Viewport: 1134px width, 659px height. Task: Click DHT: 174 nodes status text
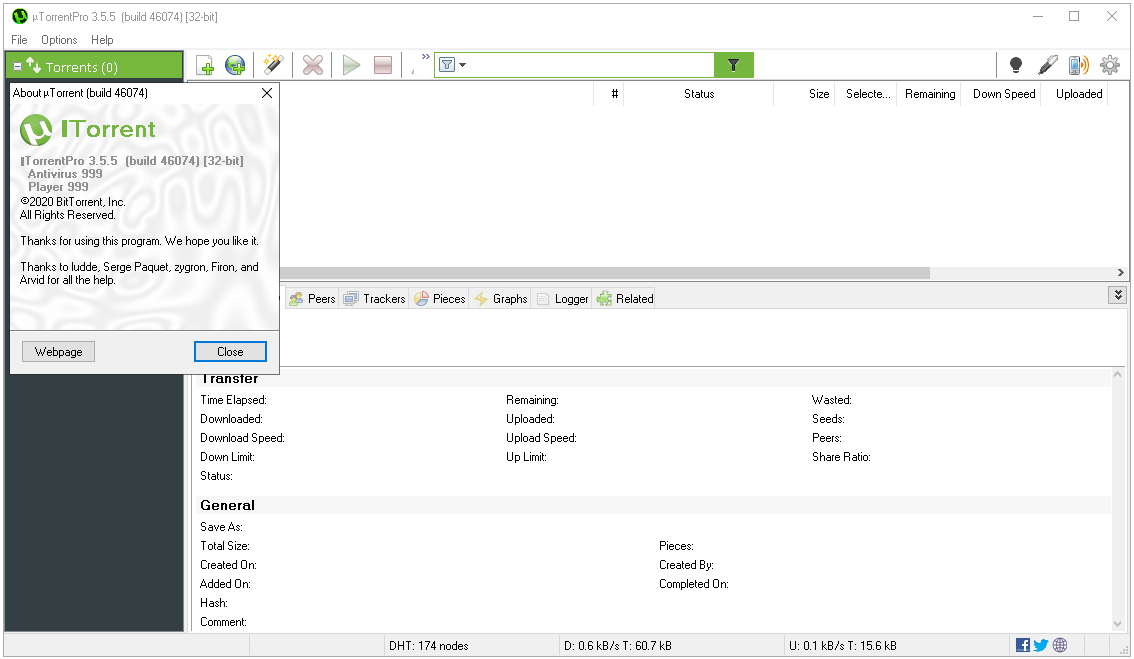[429, 646]
